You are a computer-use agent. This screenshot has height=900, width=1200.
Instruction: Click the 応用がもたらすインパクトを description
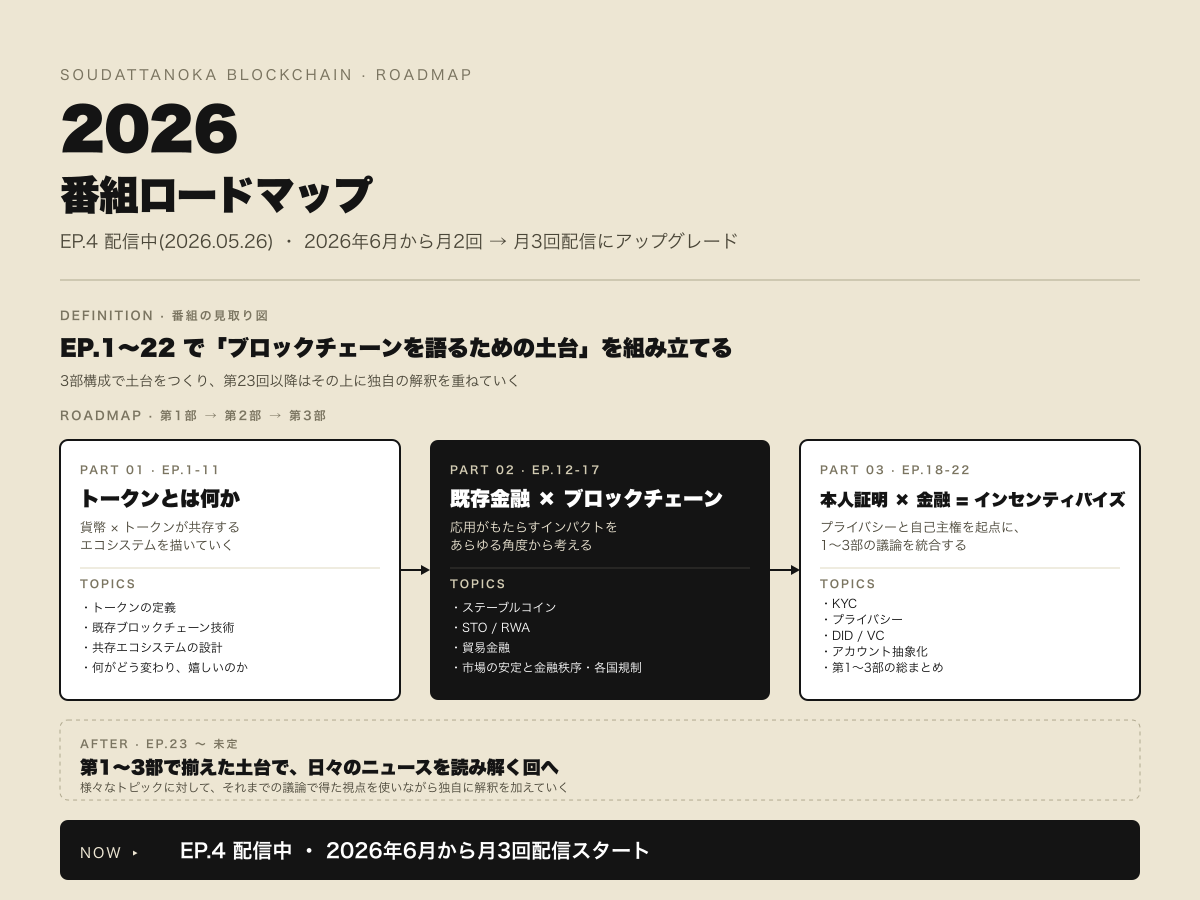click(x=534, y=536)
